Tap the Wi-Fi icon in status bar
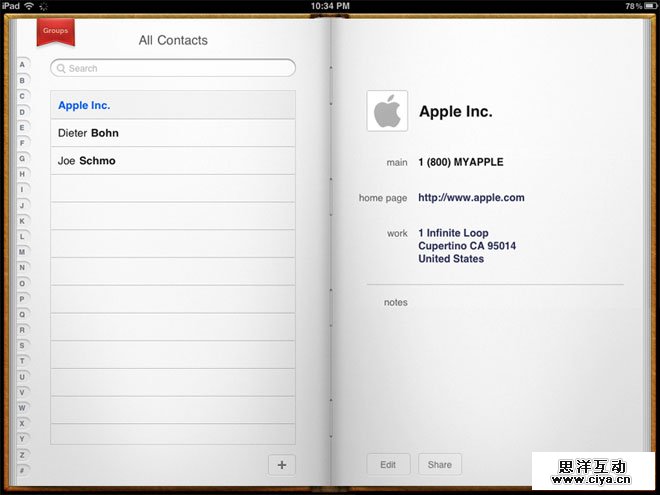This screenshot has height=495, width=660. [x=29, y=6]
